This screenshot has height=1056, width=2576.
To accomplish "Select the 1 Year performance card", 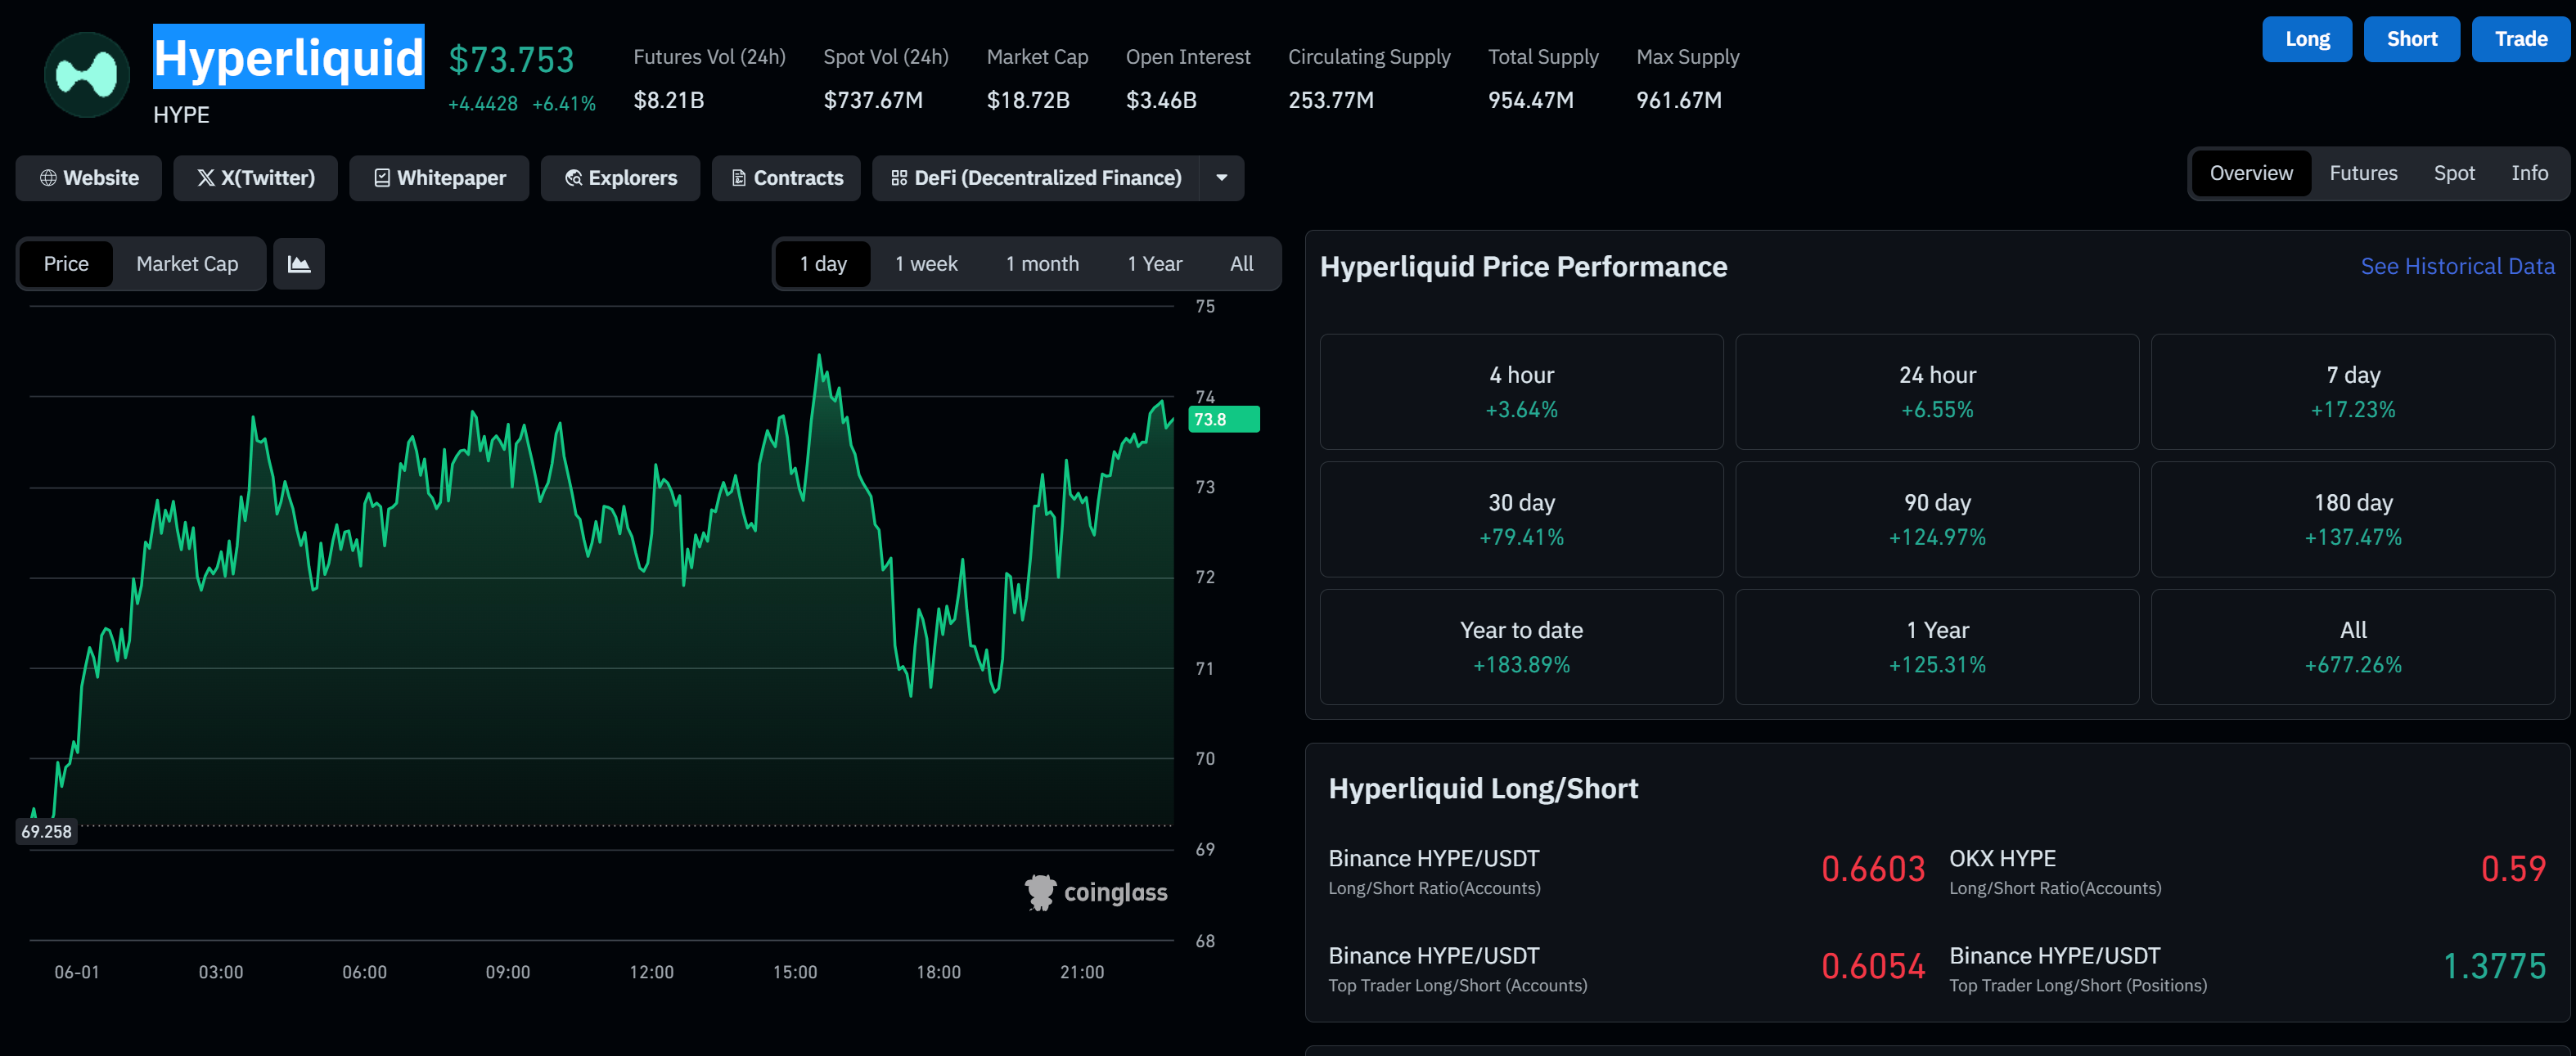I will [x=1937, y=647].
